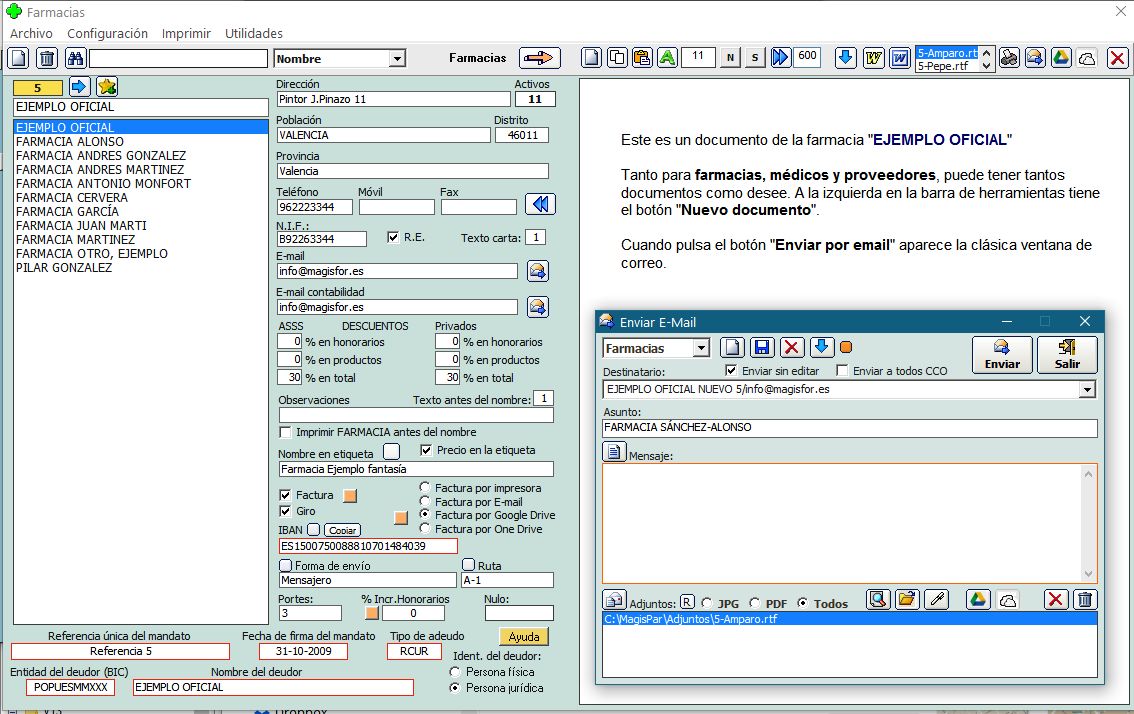Open the Configuración menu
This screenshot has height=714, width=1134.
coord(107,33)
